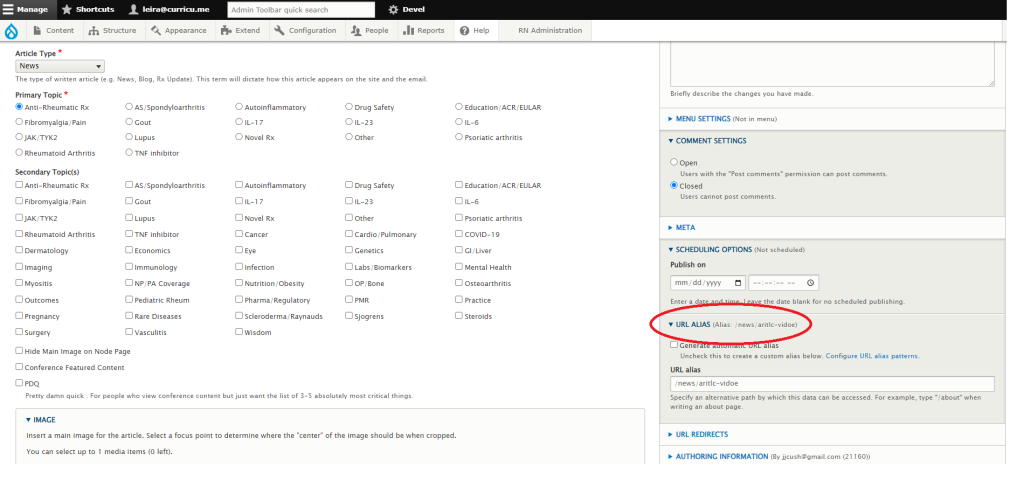Click the leira@curricu.me user account link

tap(173, 9)
